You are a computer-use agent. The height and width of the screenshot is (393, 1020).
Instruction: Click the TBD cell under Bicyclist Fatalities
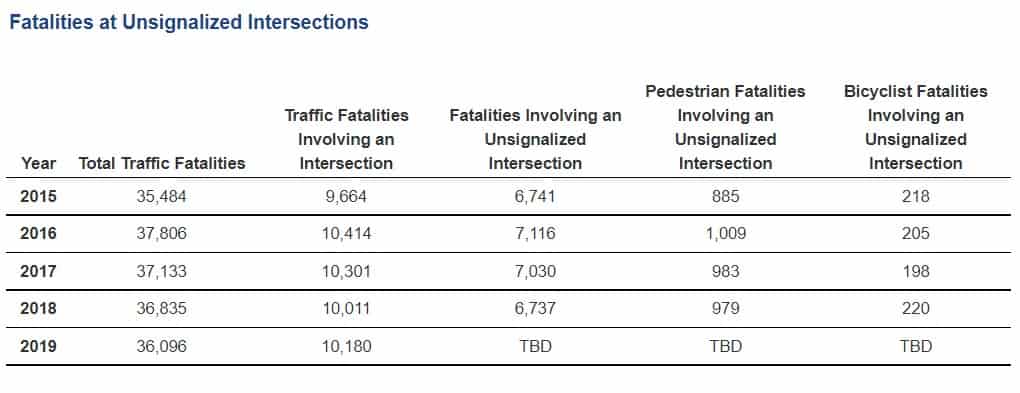click(916, 346)
